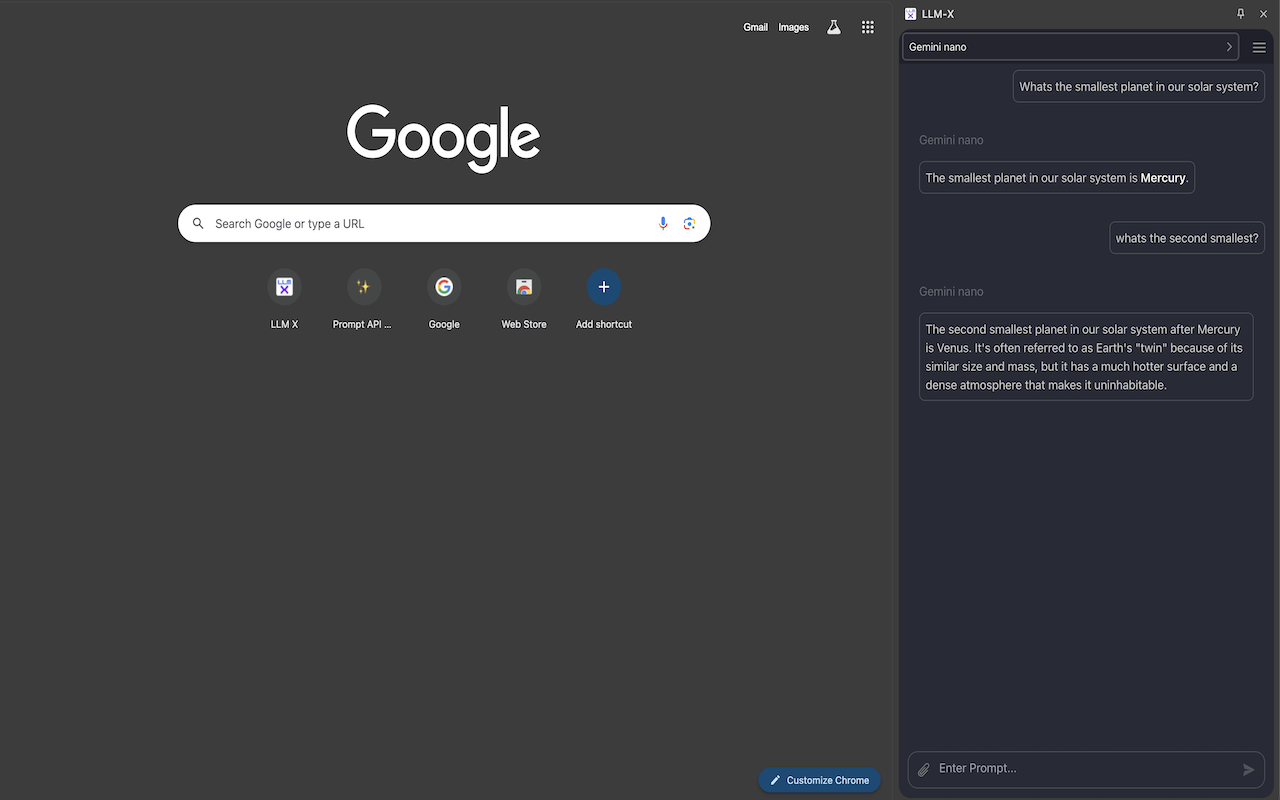Open the Web Store shortcut tile

pyautogui.click(x=524, y=299)
